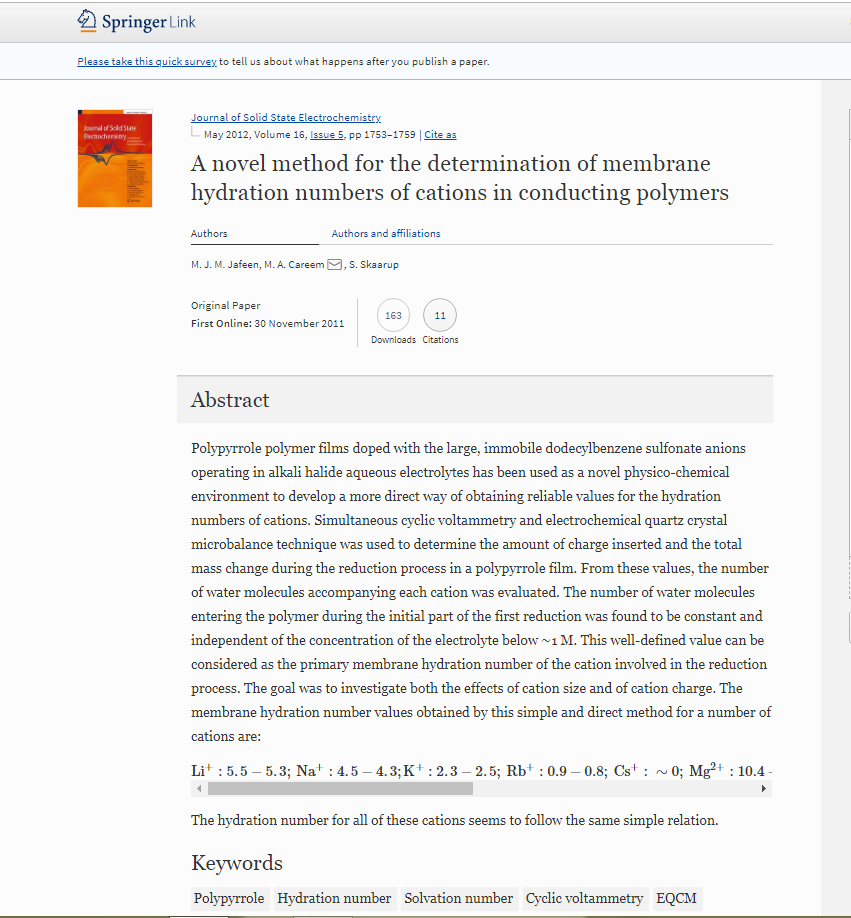Click the Hydration number keyword tag
851x918 pixels.
[x=334, y=898]
